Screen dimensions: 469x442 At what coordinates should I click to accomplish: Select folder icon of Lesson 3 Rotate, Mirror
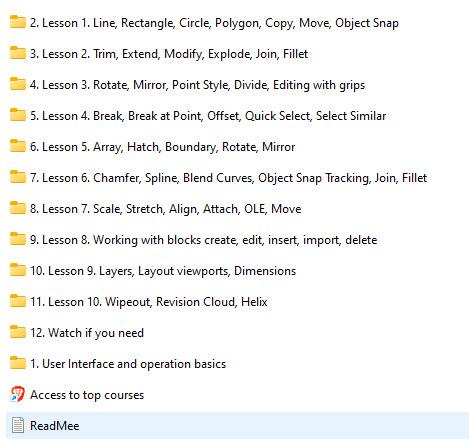pos(18,84)
